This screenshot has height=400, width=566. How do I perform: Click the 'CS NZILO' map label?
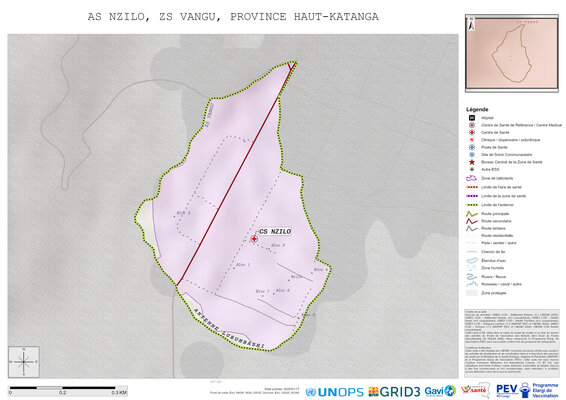(275, 231)
